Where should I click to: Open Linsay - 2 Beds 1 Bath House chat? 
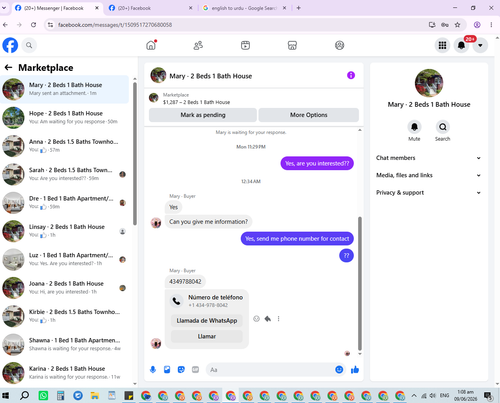pyautogui.click(x=65, y=231)
